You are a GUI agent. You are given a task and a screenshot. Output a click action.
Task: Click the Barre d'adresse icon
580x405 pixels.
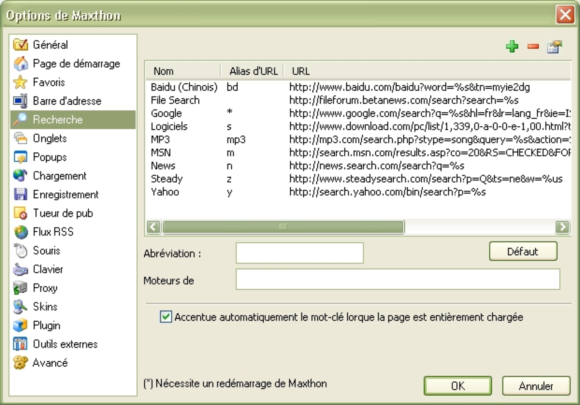[x=20, y=101]
